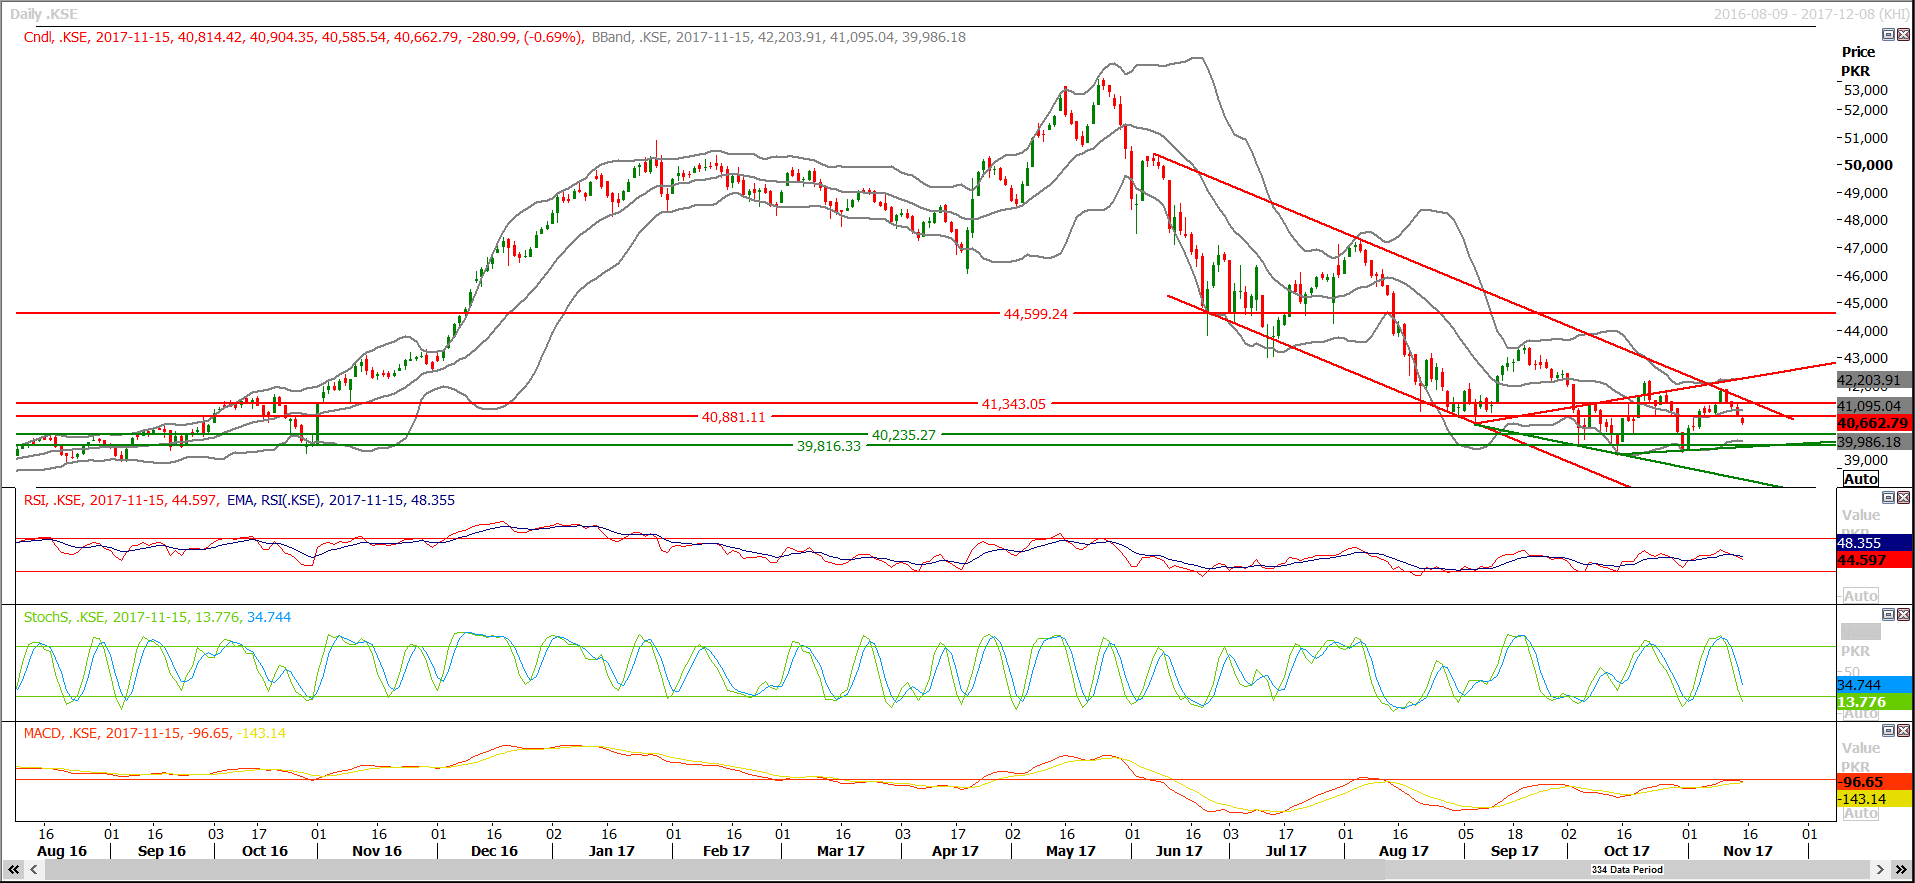This screenshot has width=1915, height=883.
Task: Minimize the price candlestick panel
Action: point(1888,35)
